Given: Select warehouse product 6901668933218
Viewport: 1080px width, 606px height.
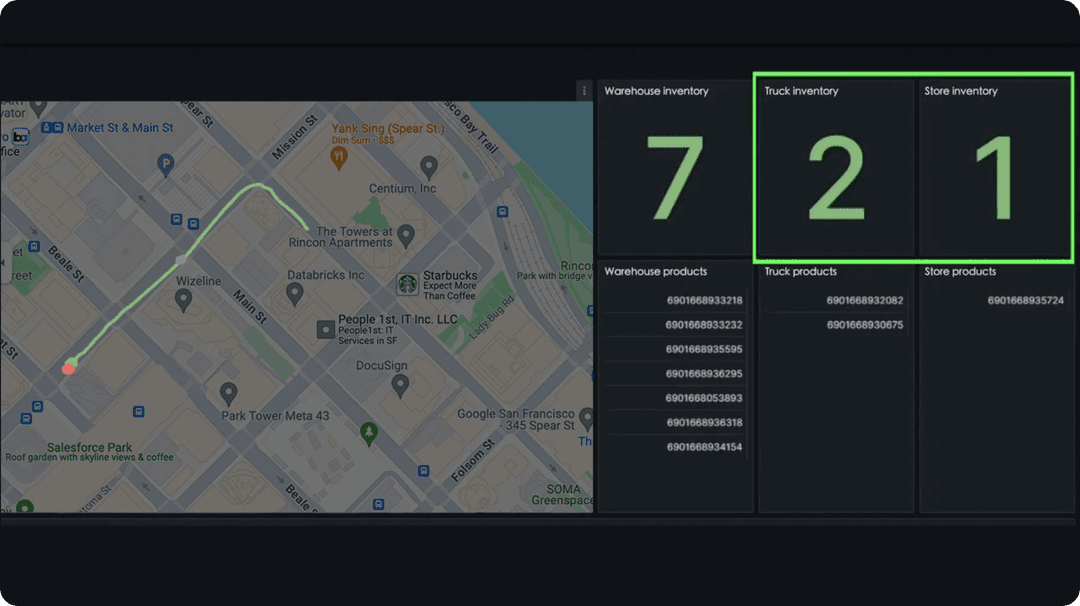Looking at the screenshot, I should point(704,300).
